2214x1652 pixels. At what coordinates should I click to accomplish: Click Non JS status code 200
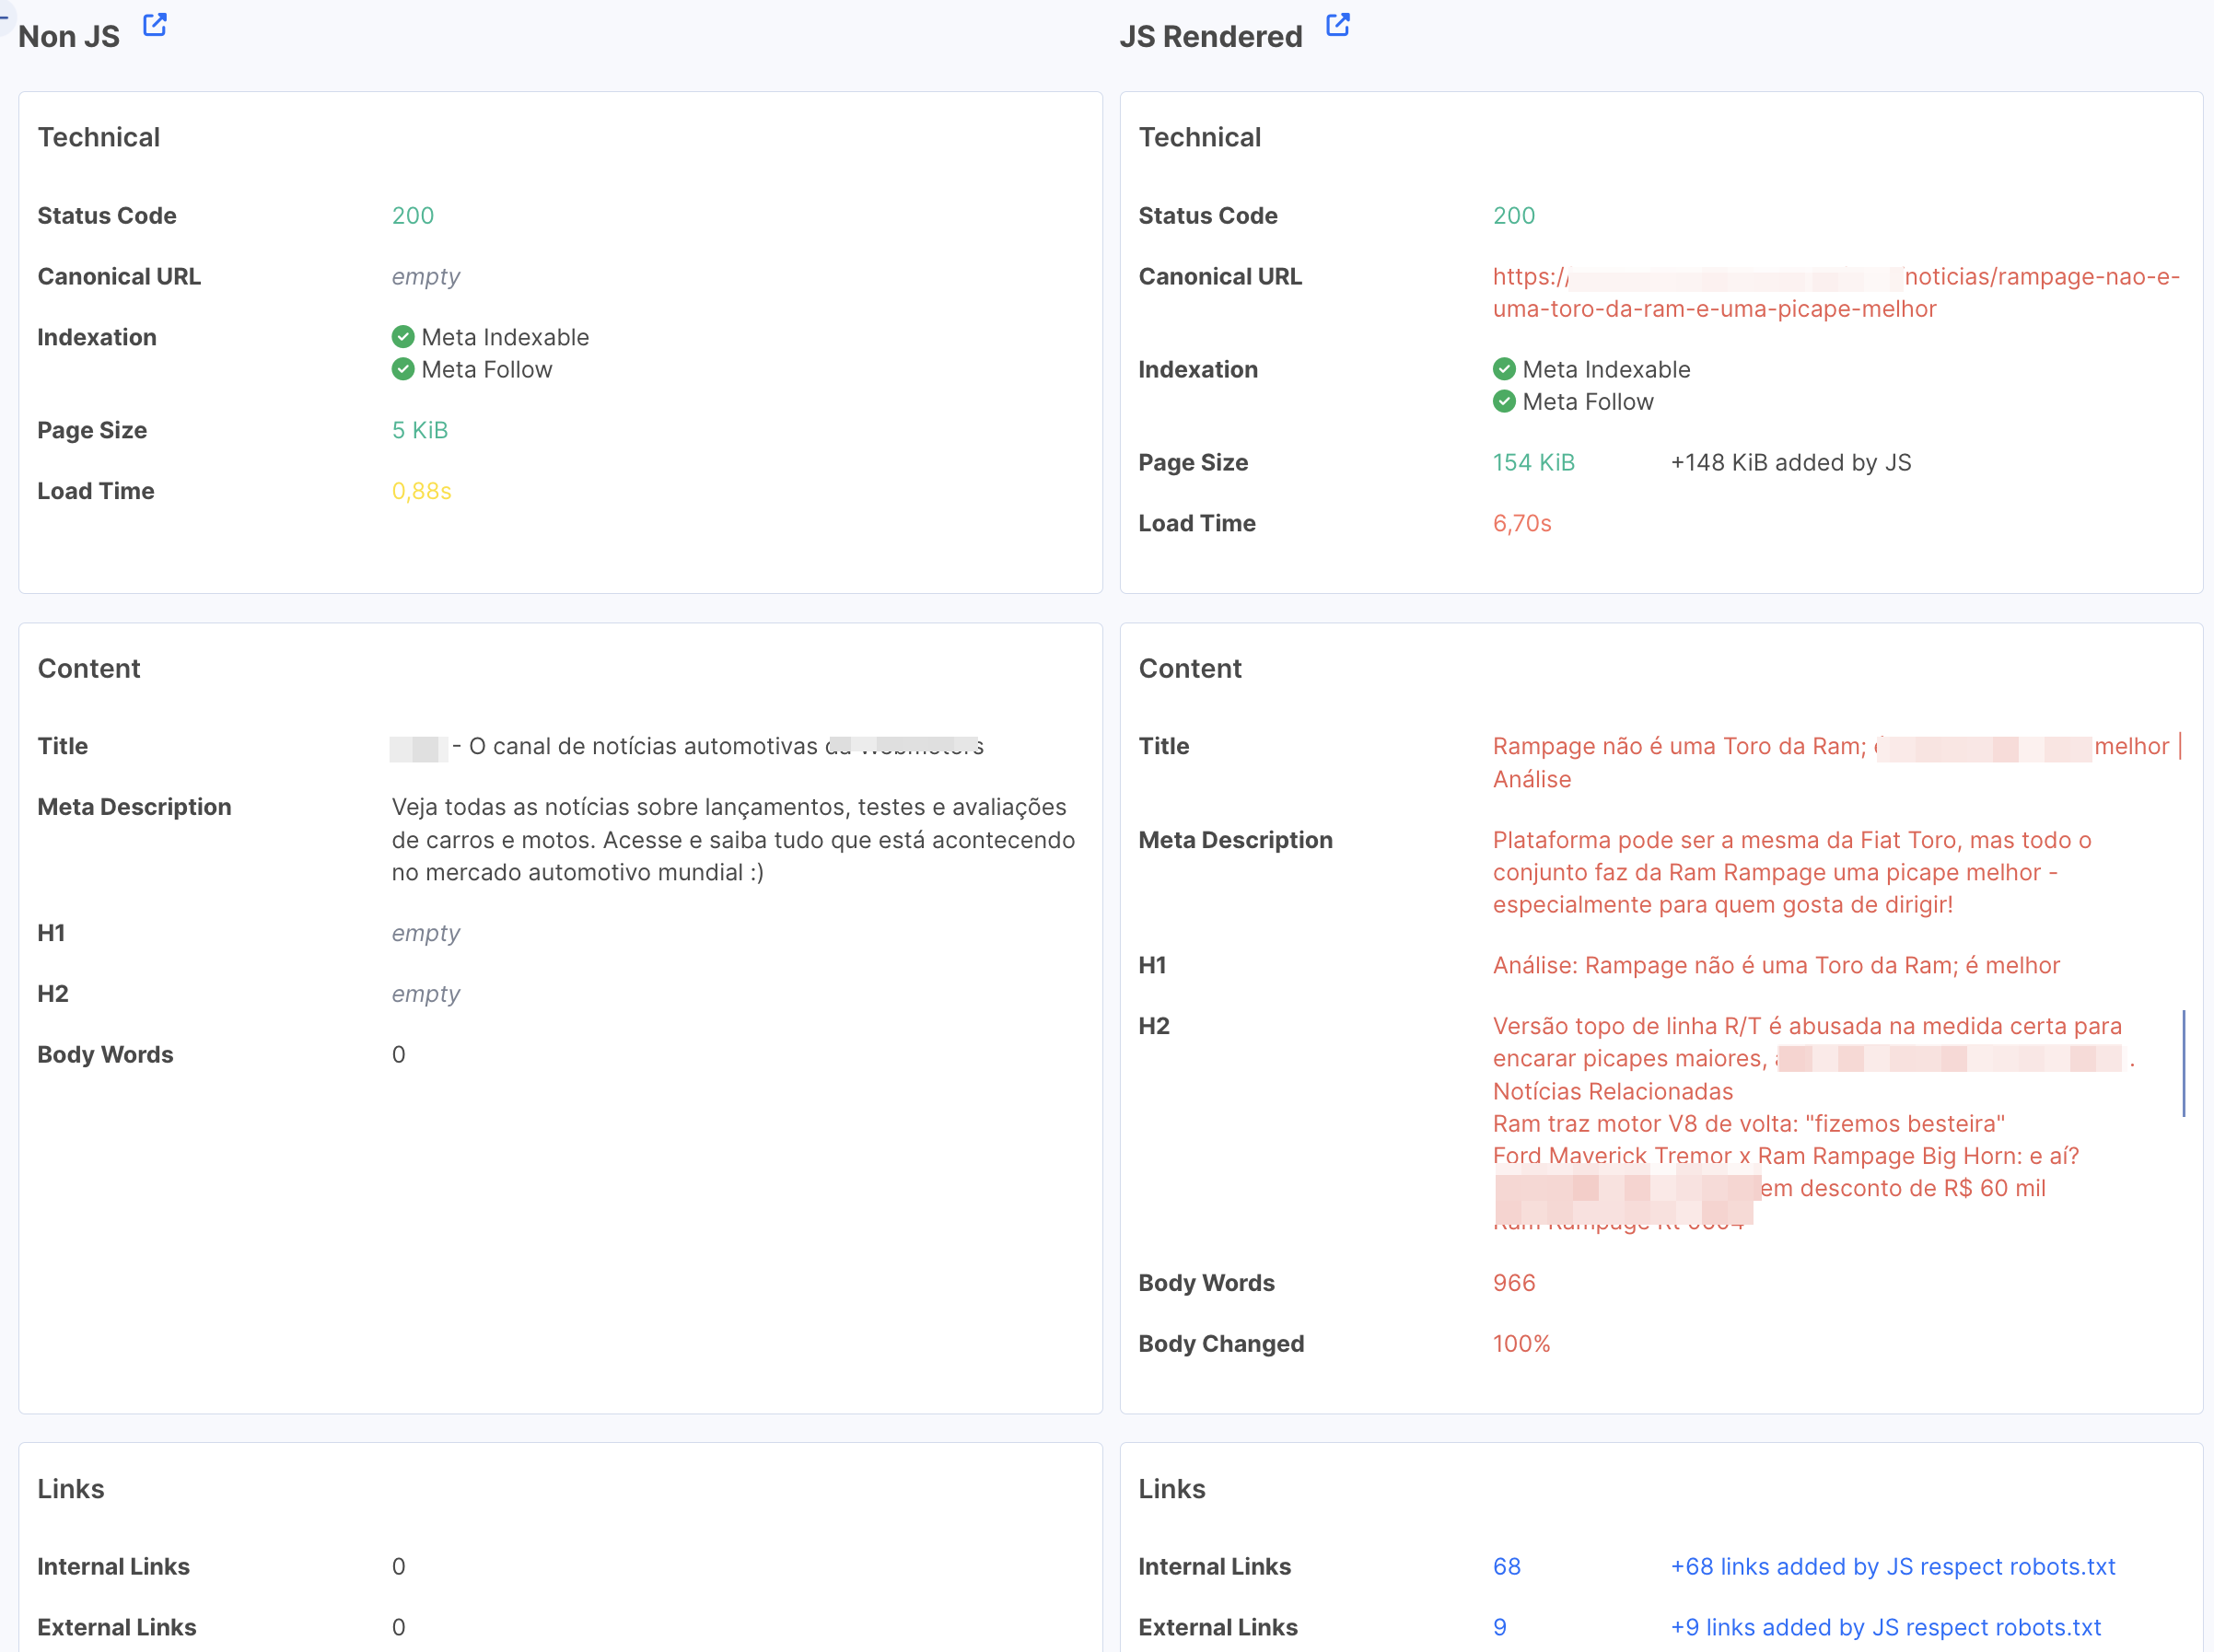click(x=412, y=215)
